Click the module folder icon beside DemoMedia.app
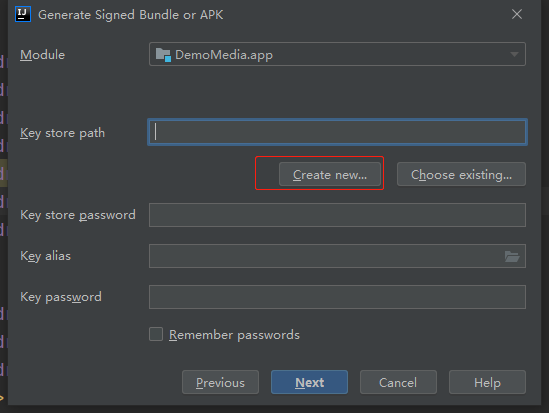Image resolution: width=549 pixels, height=413 pixels. pos(163,55)
